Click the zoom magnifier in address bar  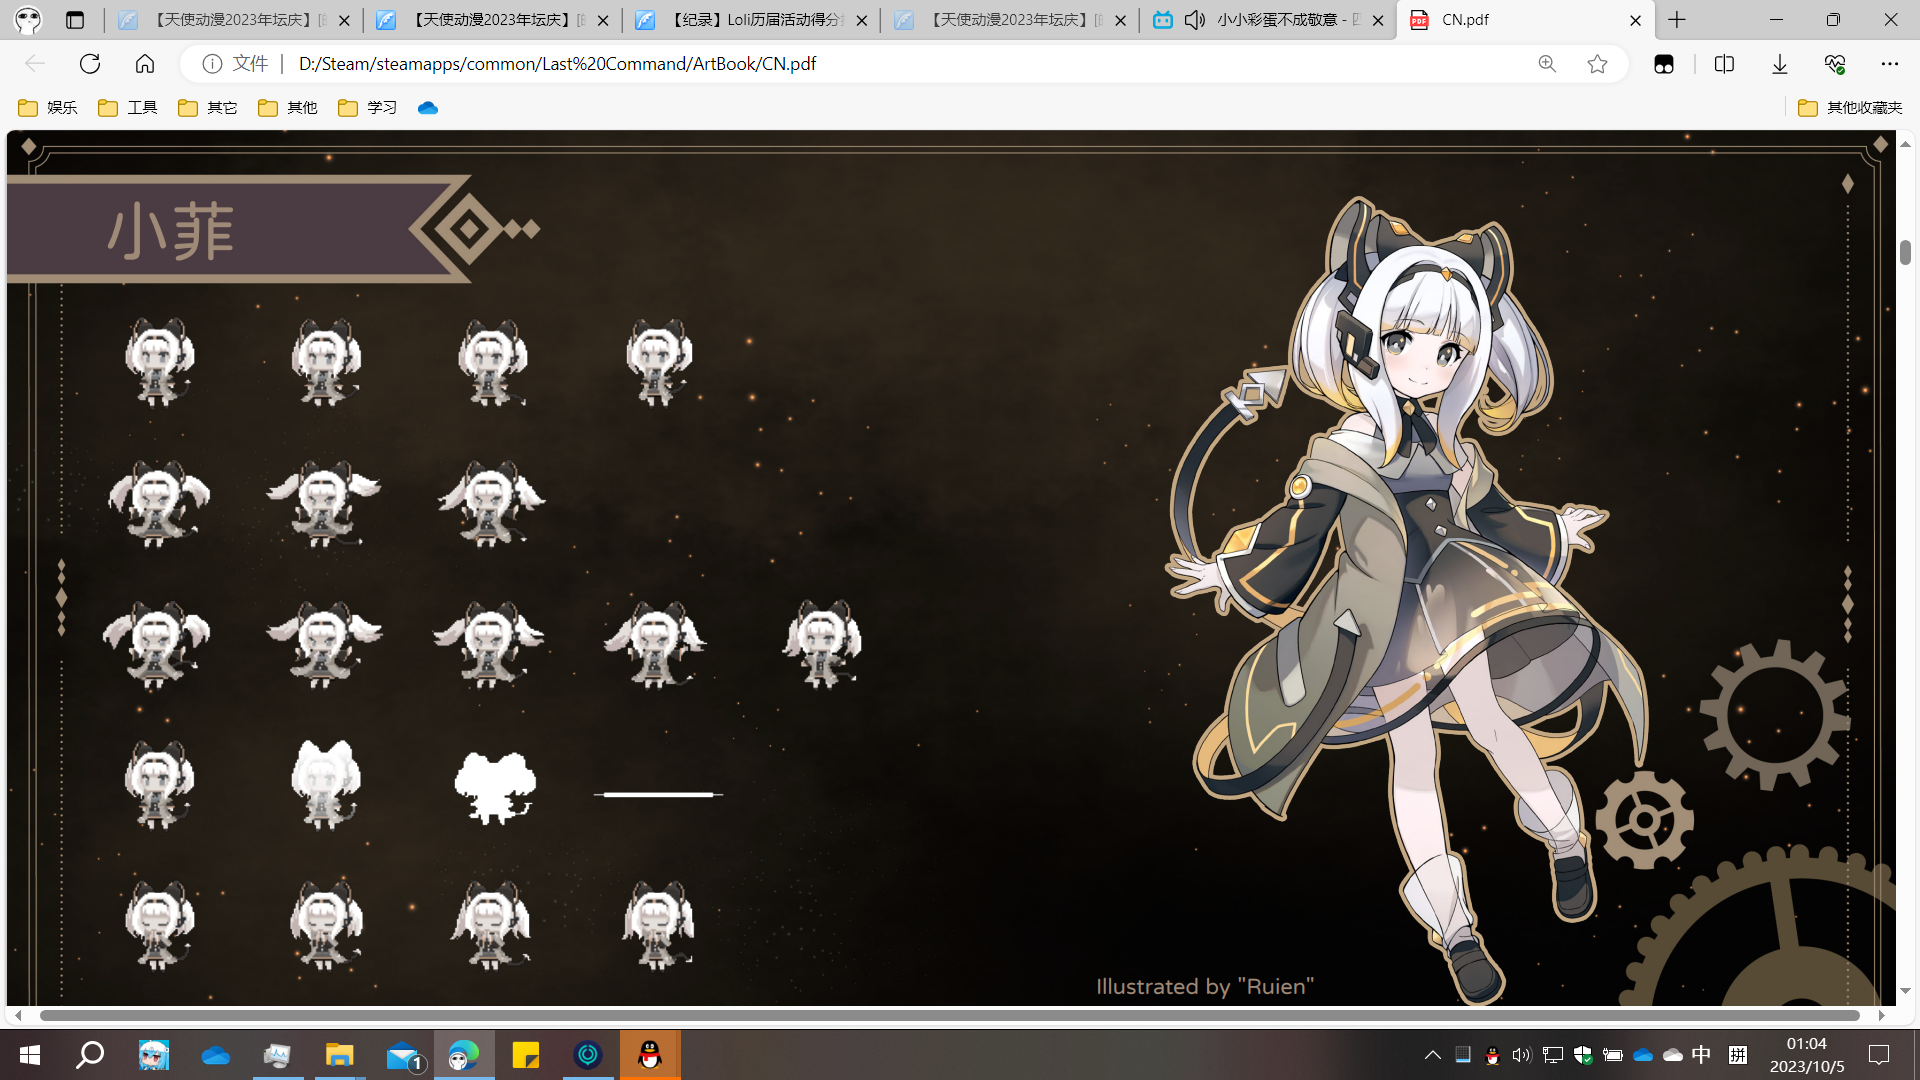click(x=1547, y=64)
